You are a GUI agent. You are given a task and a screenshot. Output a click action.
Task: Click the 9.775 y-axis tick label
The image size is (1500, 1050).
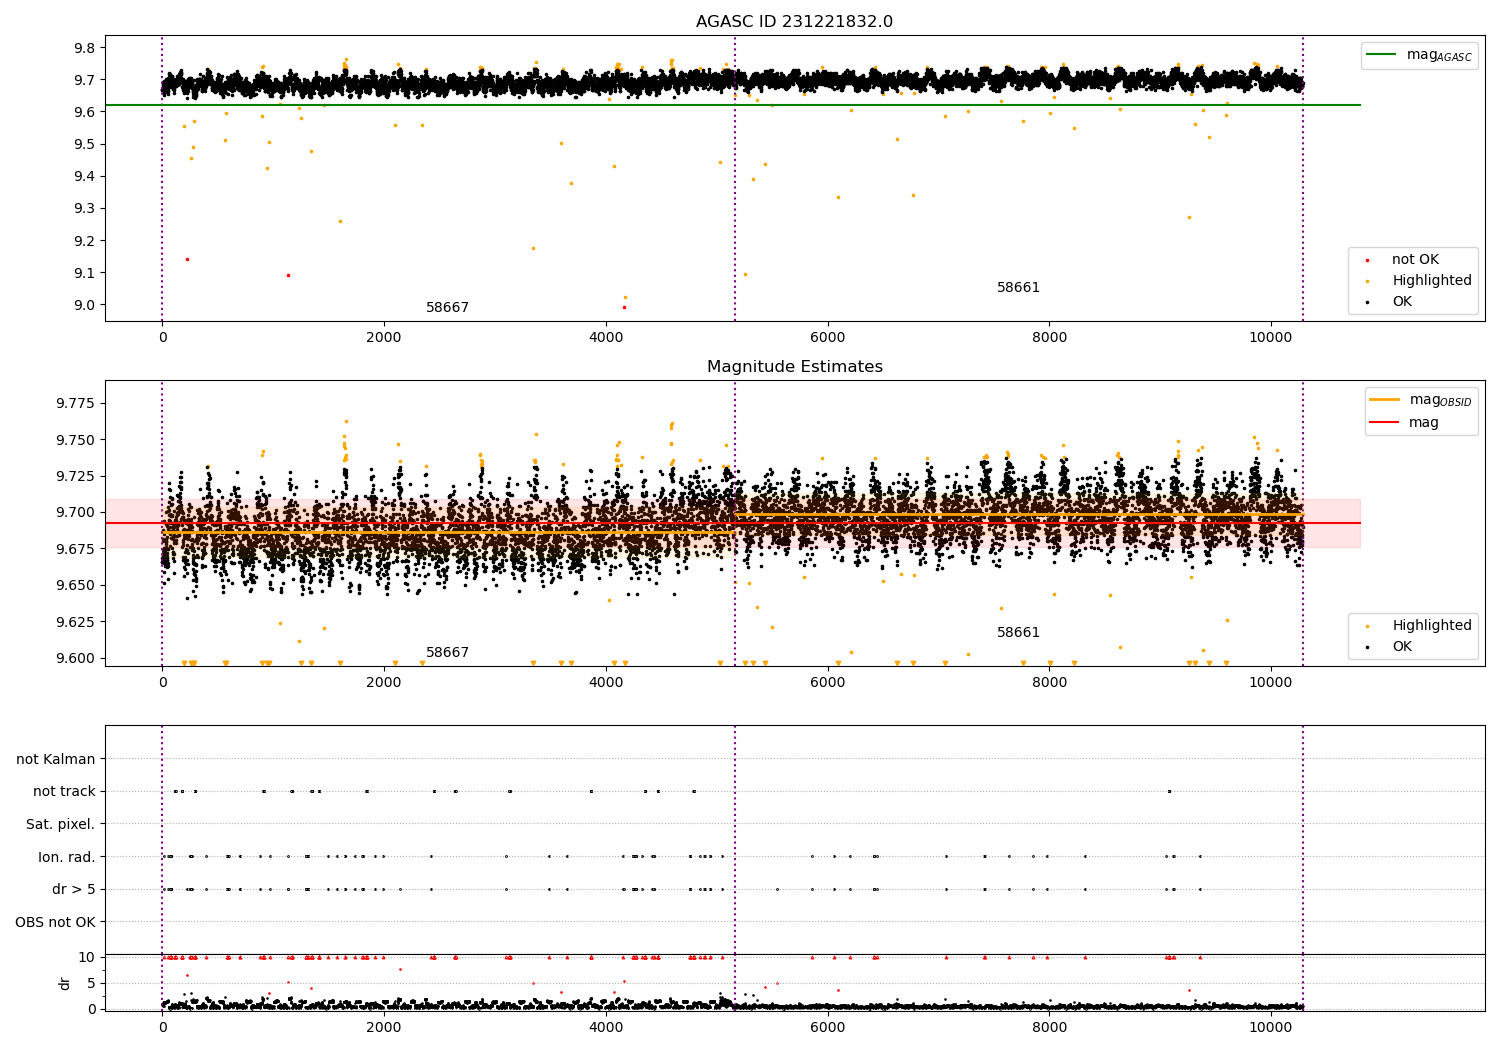pos(77,403)
